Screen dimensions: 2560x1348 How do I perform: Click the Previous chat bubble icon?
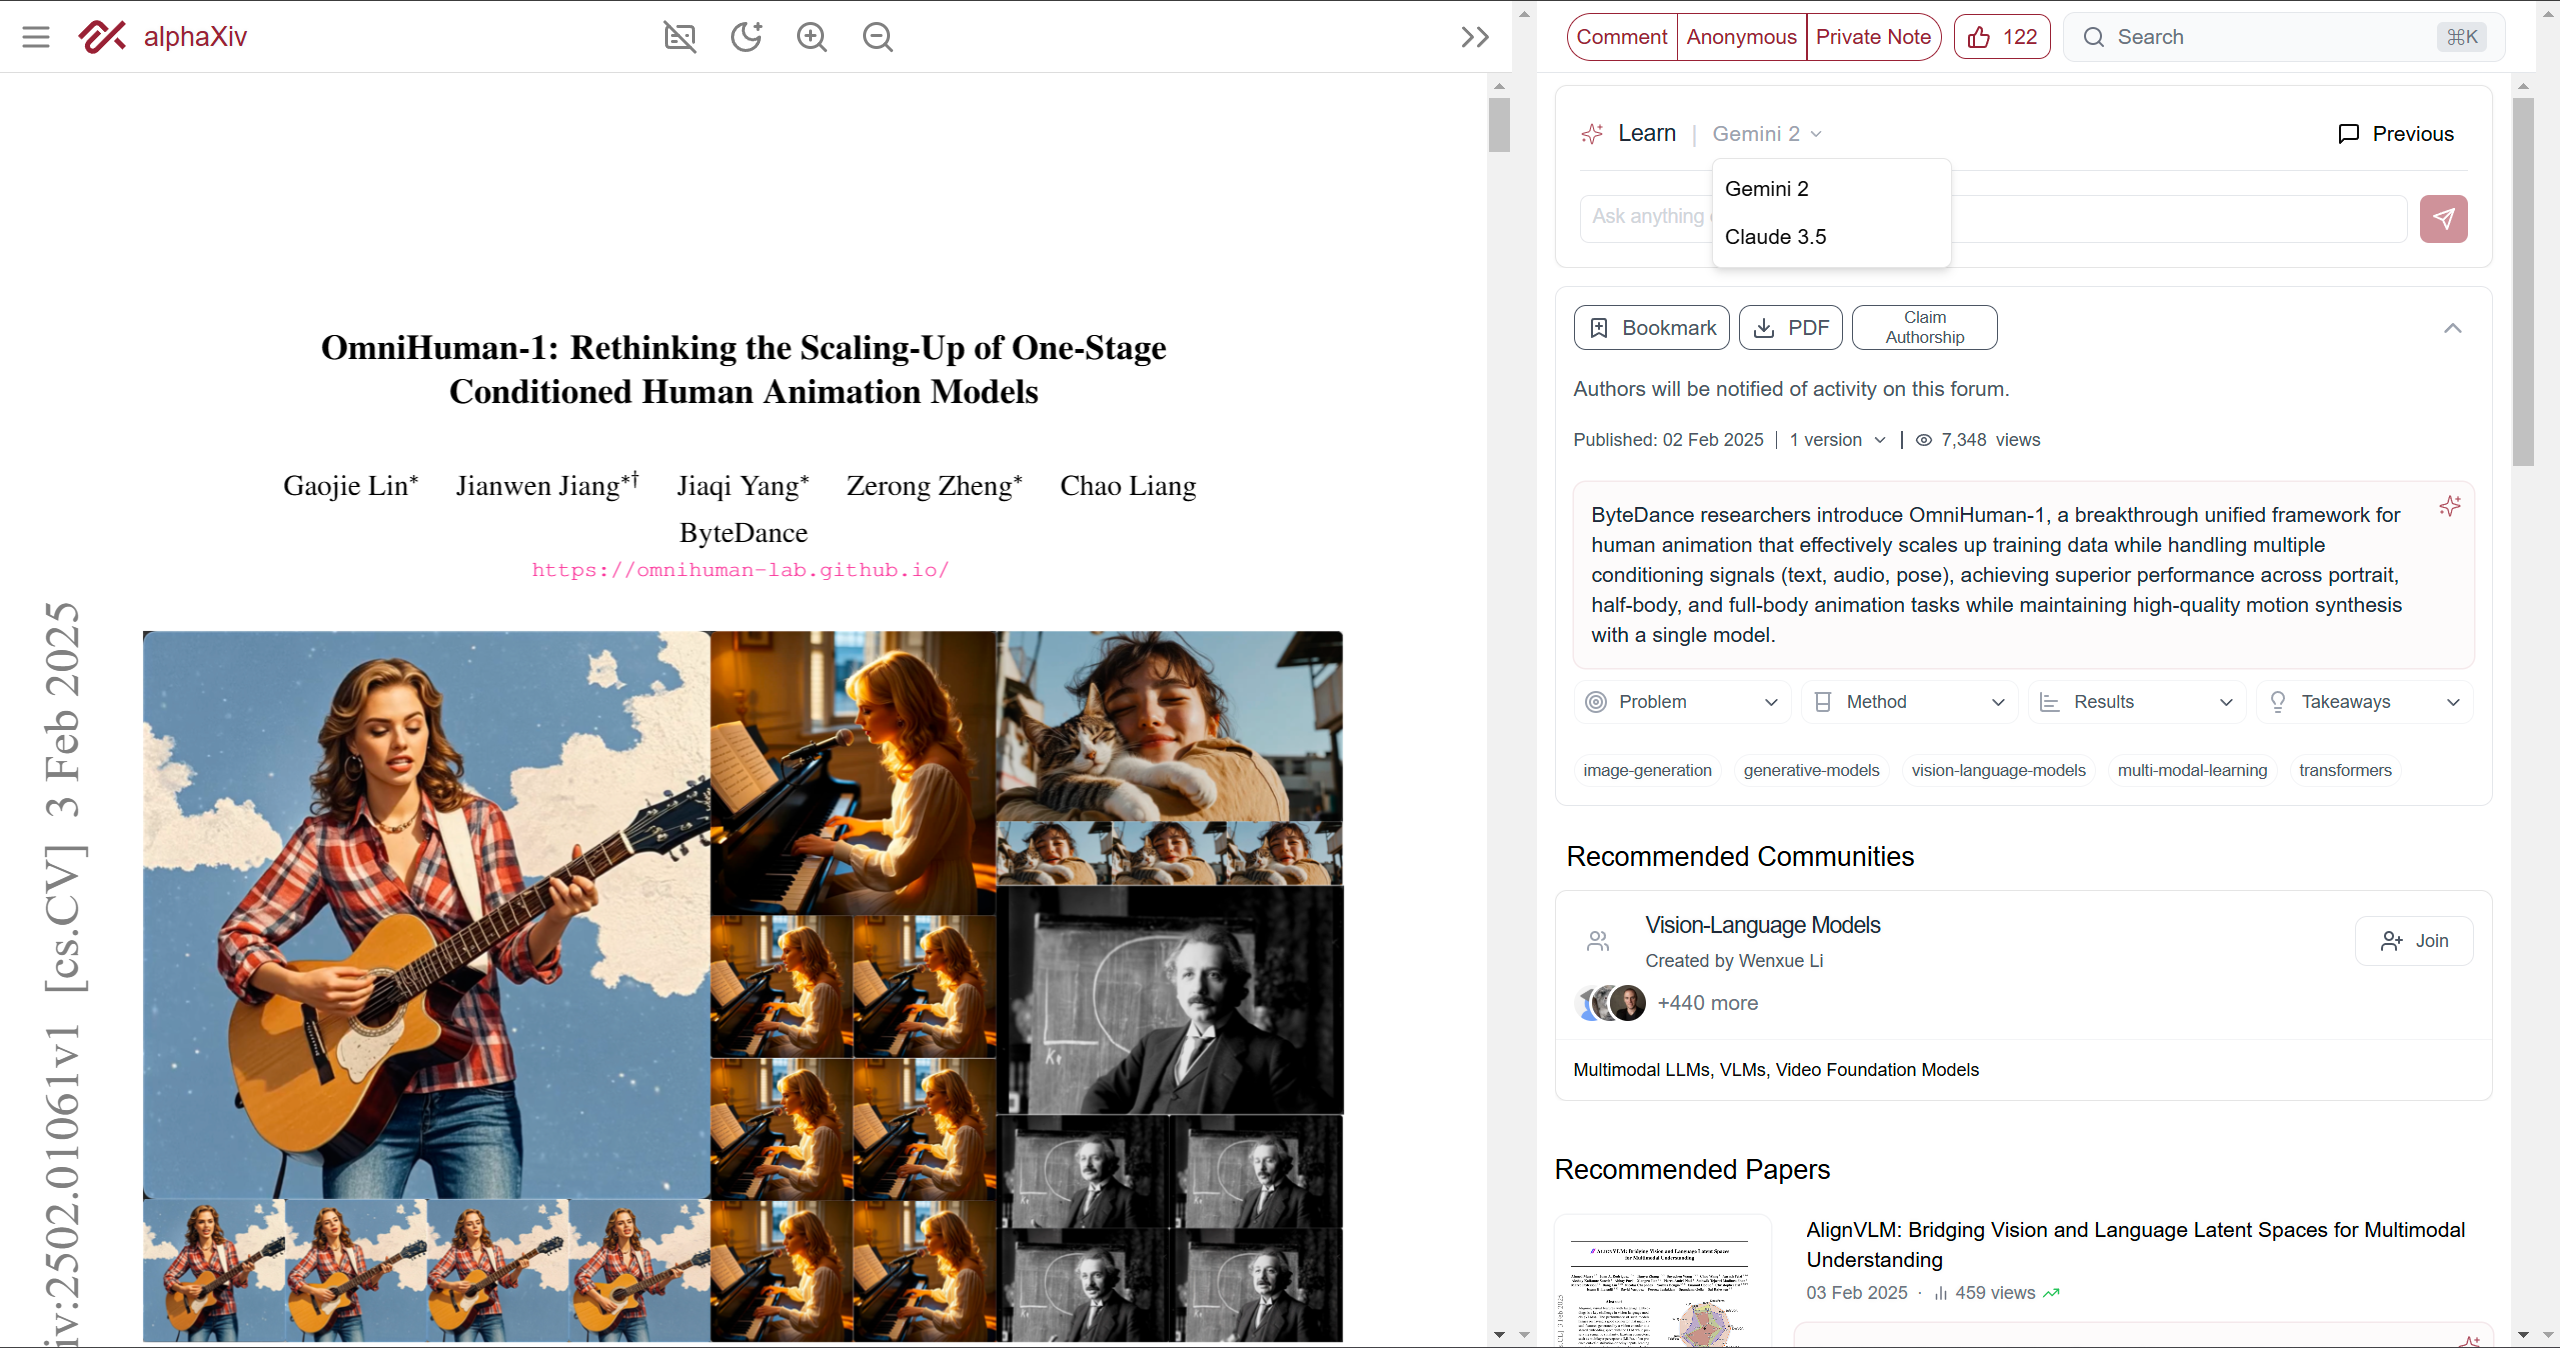(x=2348, y=134)
